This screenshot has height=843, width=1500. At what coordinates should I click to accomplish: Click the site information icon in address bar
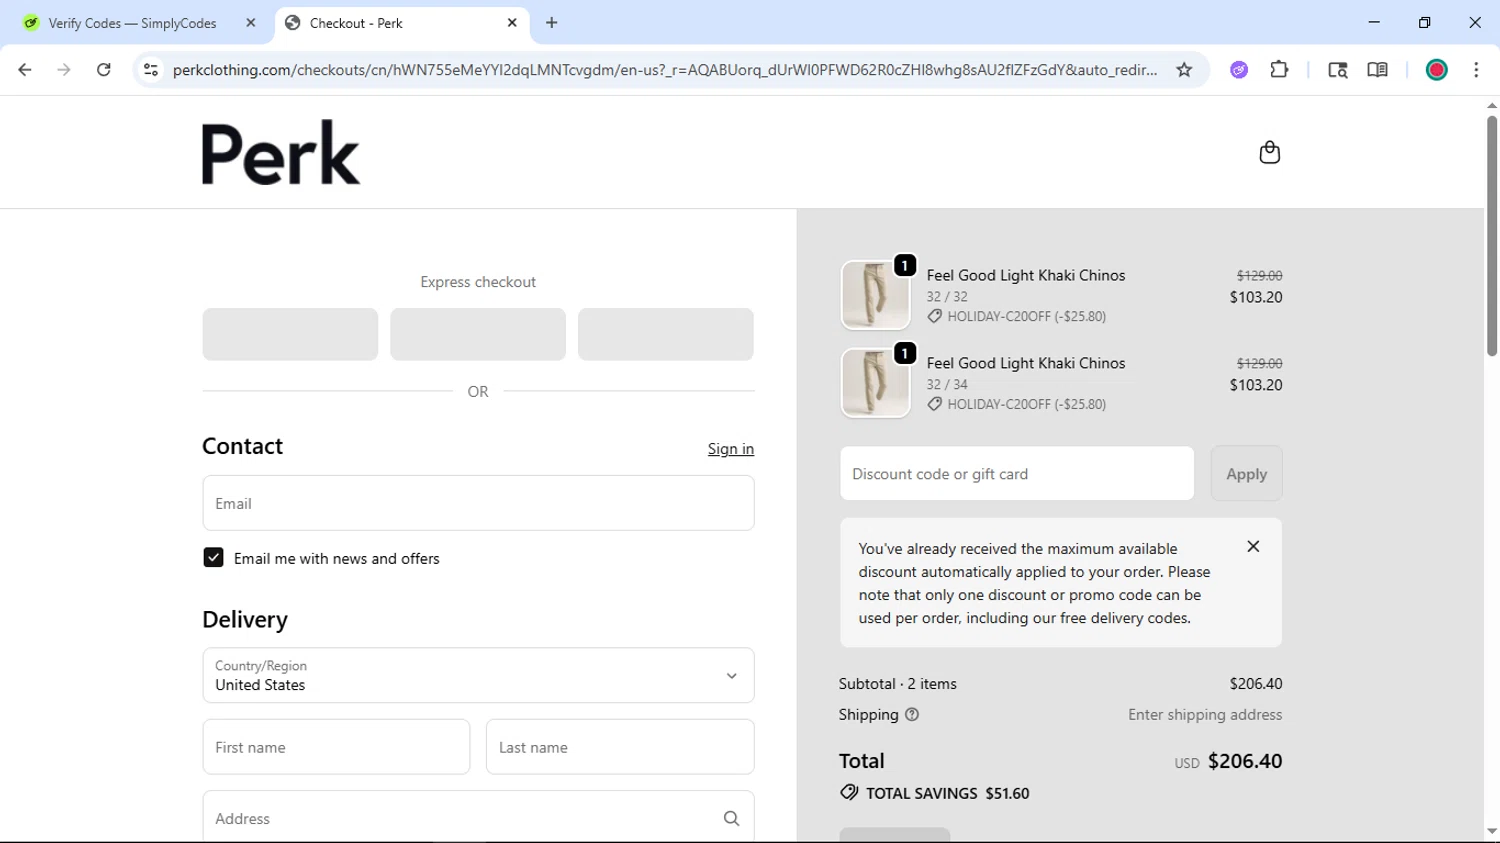151,70
